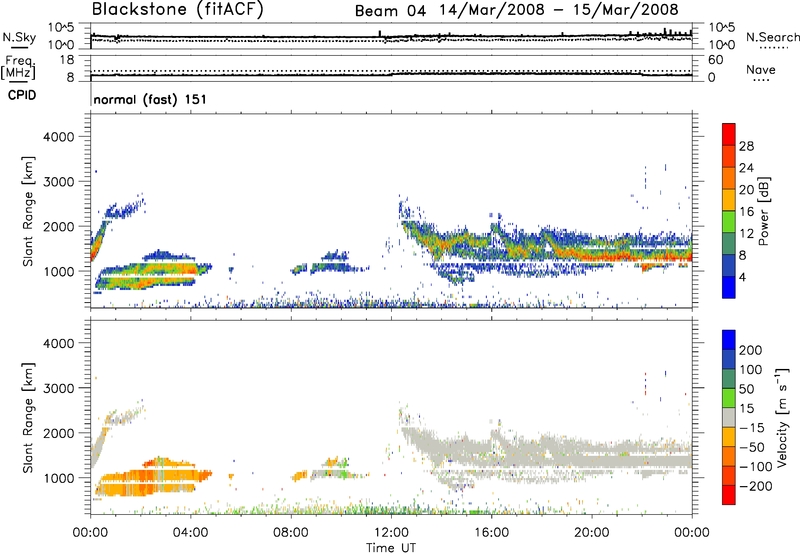The width and height of the screenshot is (800, 554).
Task: Click the "CPID" row label
Action: (x=22, y=95)
